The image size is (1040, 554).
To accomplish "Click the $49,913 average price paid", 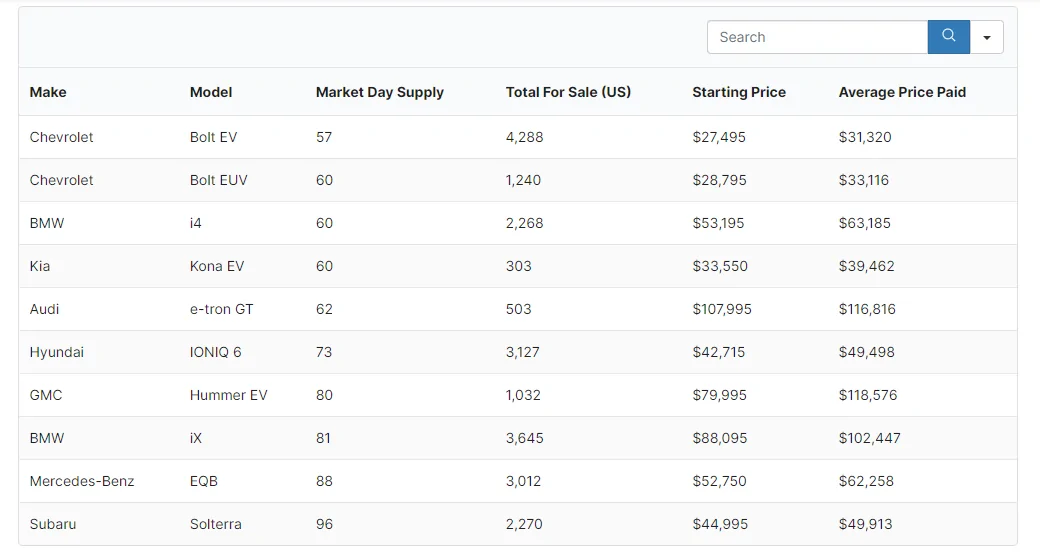I will point(866,524).
